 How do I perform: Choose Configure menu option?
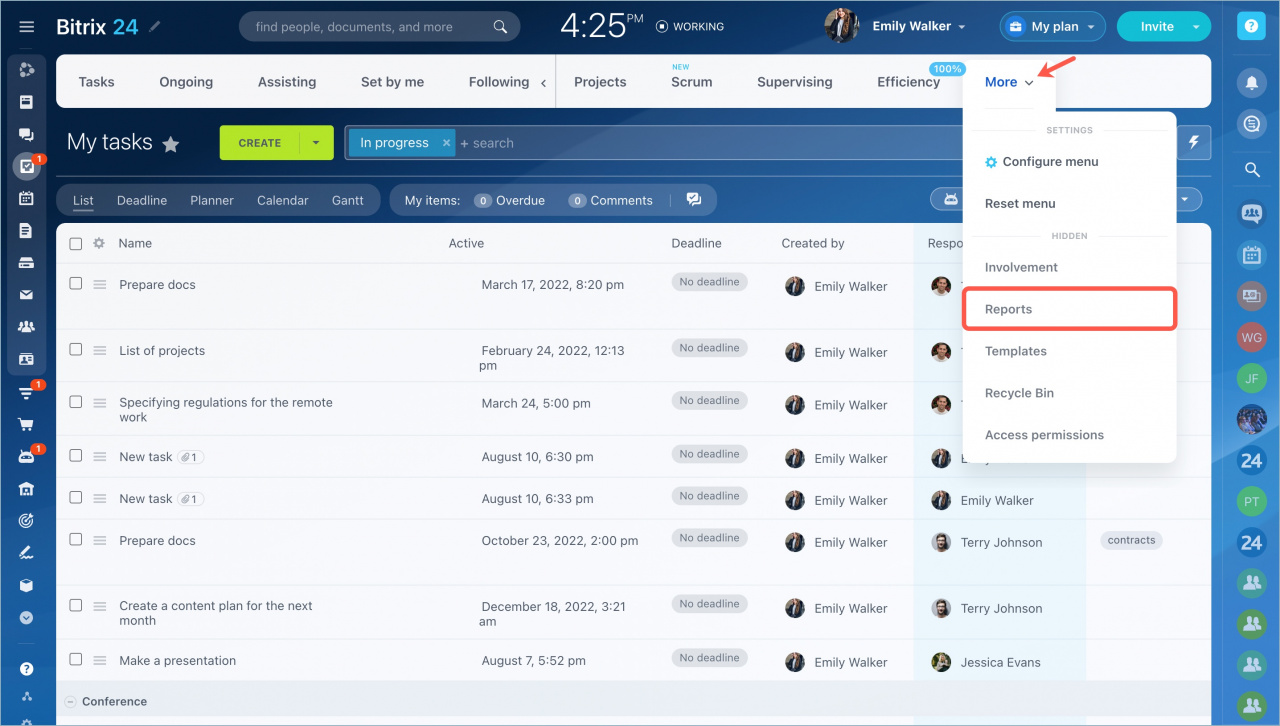1050,161
